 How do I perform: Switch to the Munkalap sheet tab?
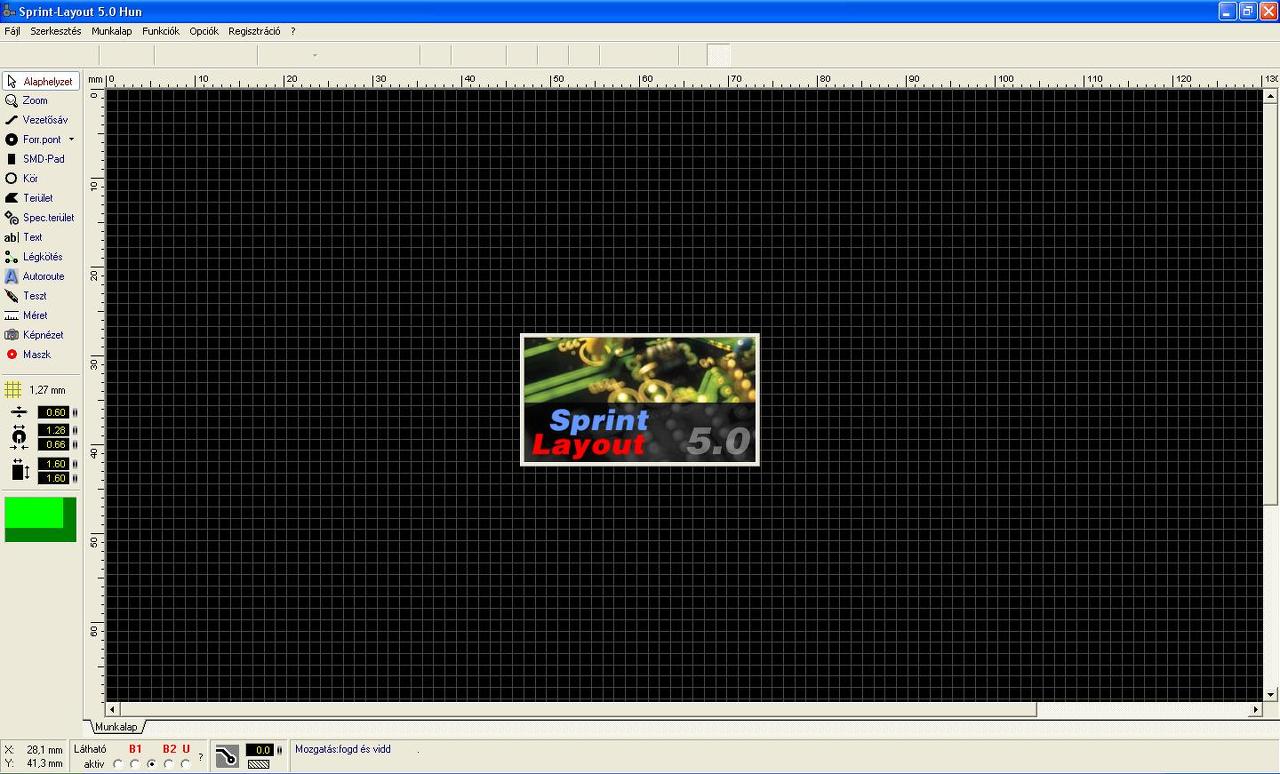click(116, 727)
